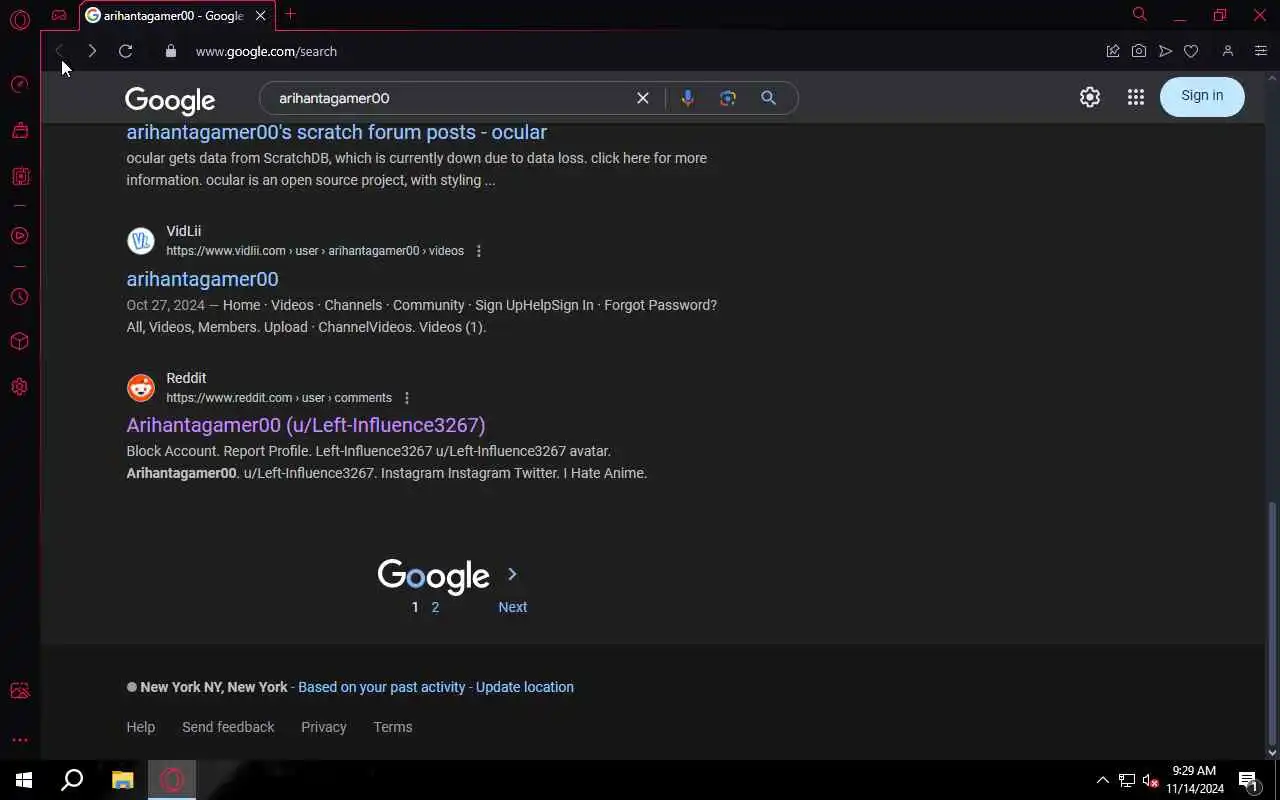Open GX Control speedometer in sidebar
The image size is (1280, 800).
19,84
